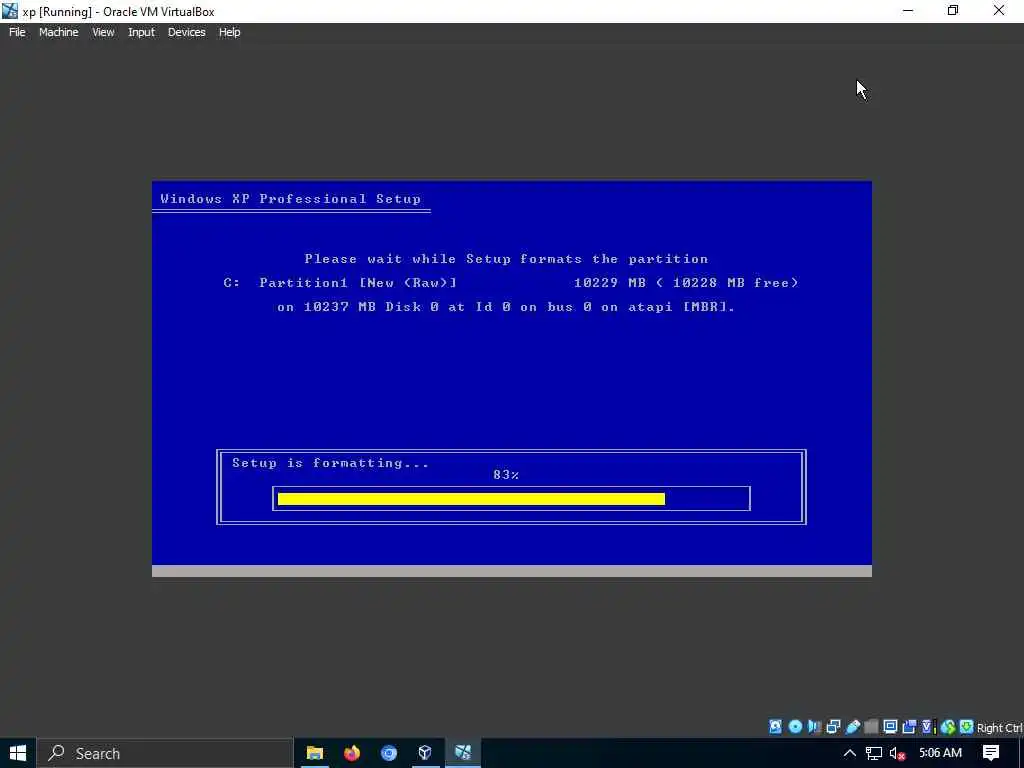Image resolution: width=1024 pixels, height=768 pixels.
Task: Open the notification center icon
Action: (x=991, y=753)
